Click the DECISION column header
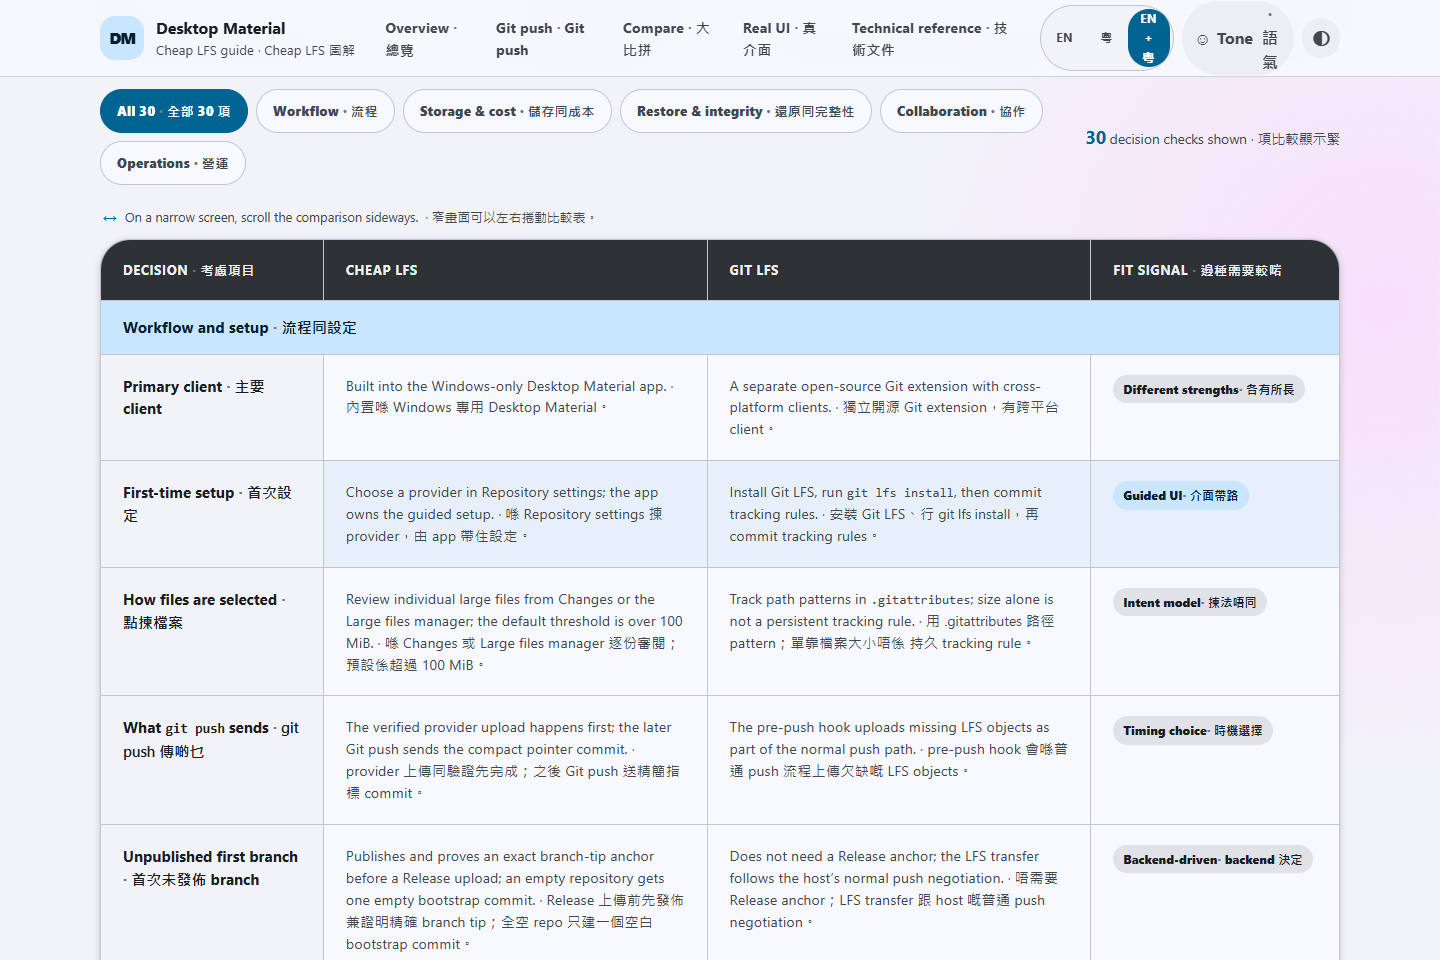The width and height of the screenshot is (1440, 960). (212, 270)
